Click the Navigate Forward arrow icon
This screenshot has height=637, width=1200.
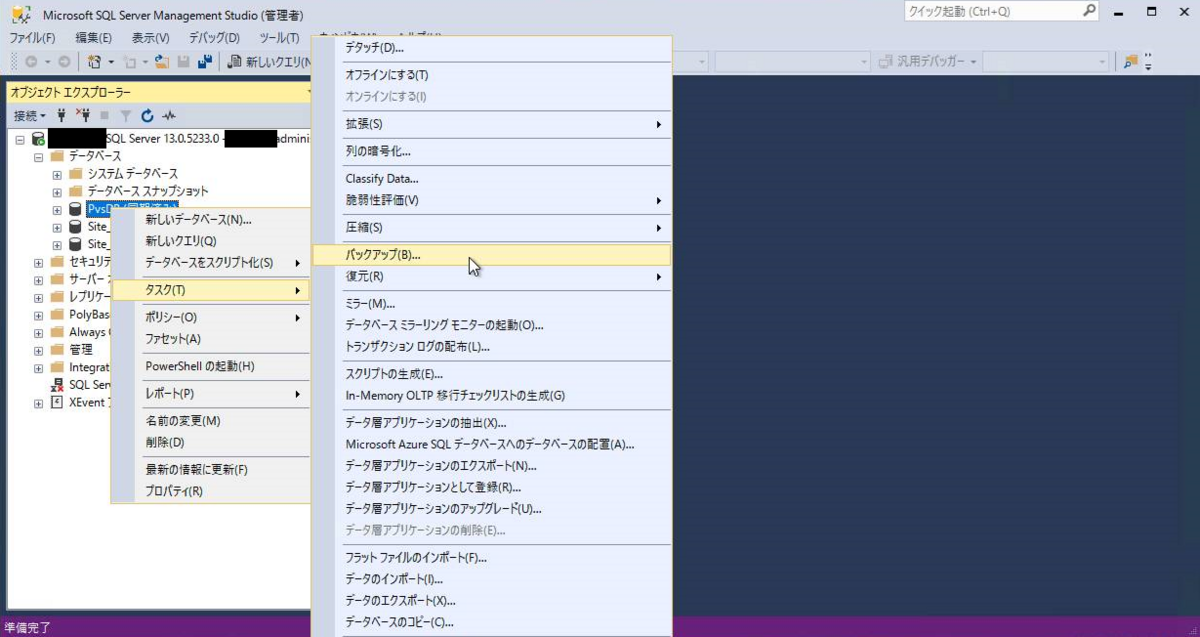coord(64,62)
